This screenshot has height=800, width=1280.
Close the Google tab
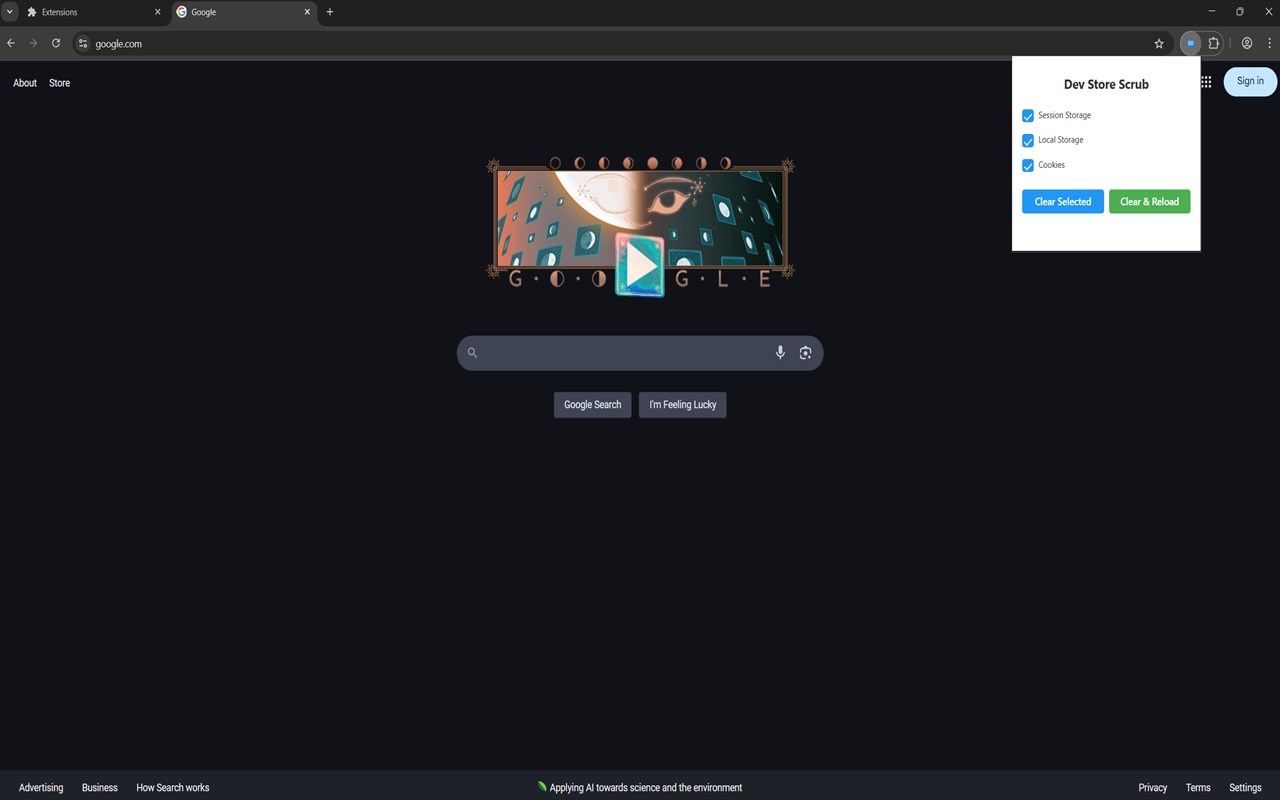pyautogui.click(x=307, y=12)
